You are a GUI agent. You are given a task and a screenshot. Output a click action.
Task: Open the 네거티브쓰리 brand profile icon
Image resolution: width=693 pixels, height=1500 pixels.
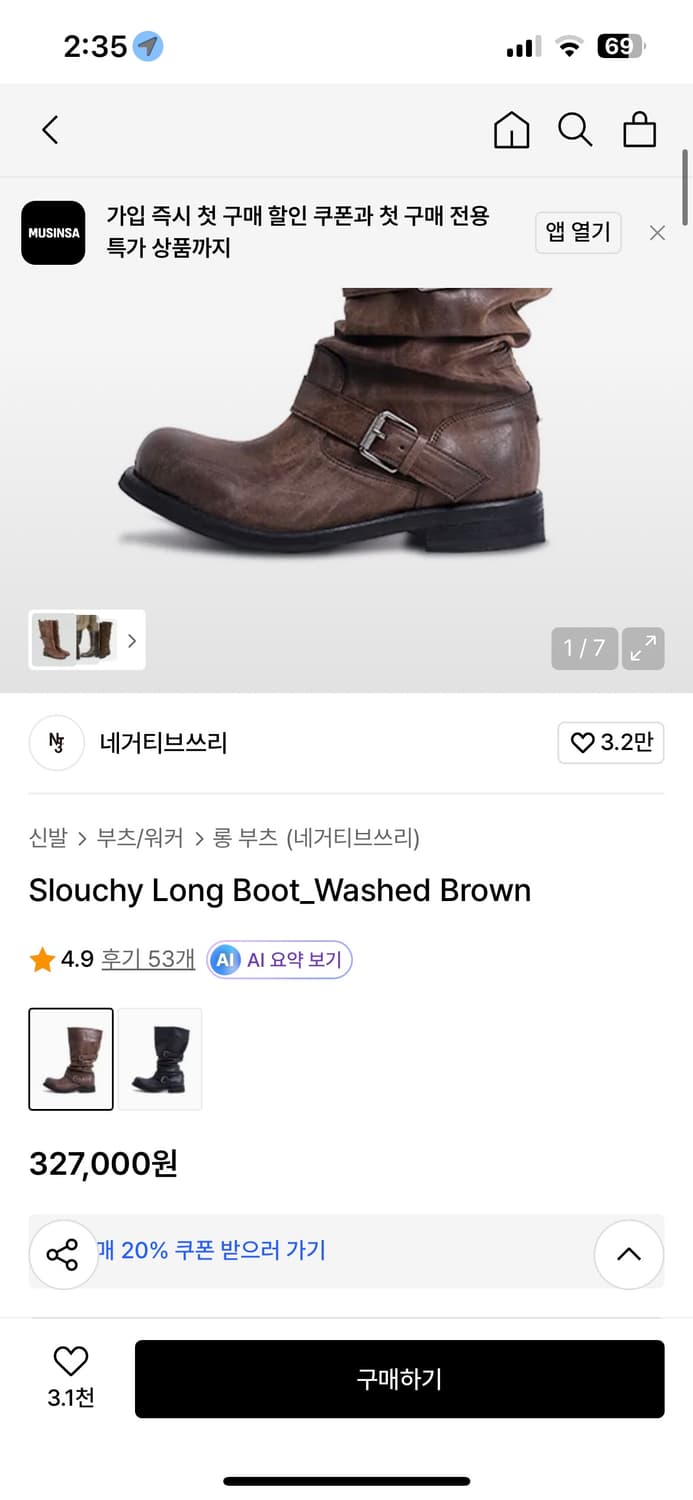pos(56,743)
